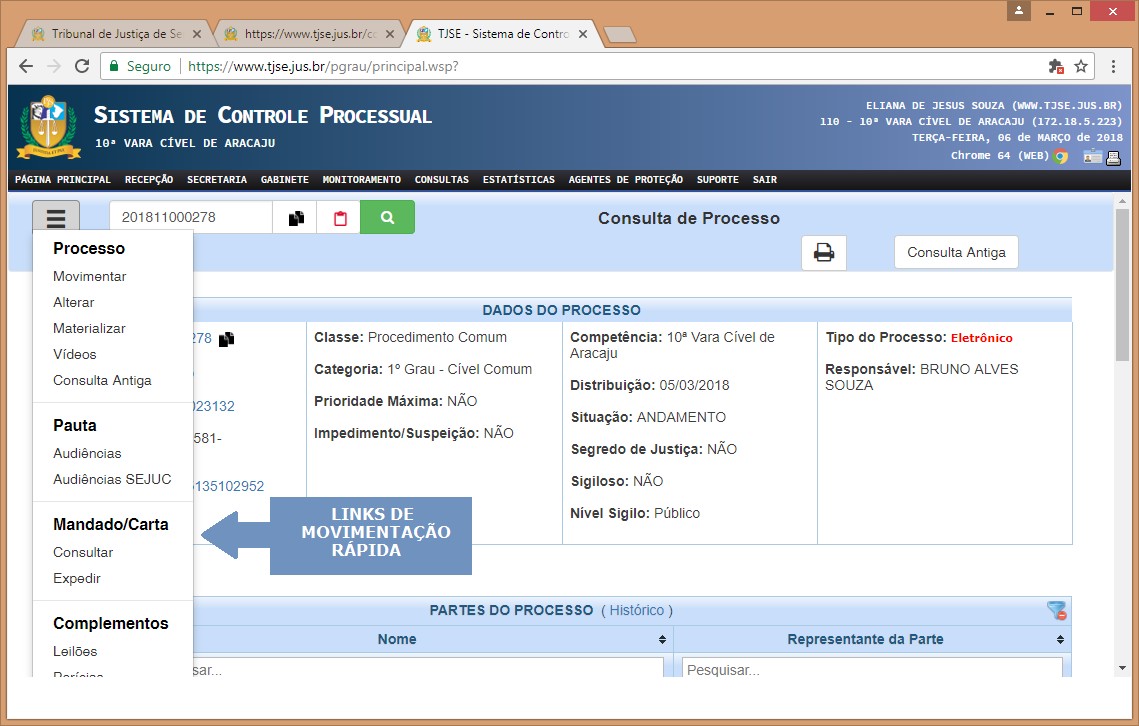Click the copy process number icon in search bar

pyautogui.click(x=296, y=218)
